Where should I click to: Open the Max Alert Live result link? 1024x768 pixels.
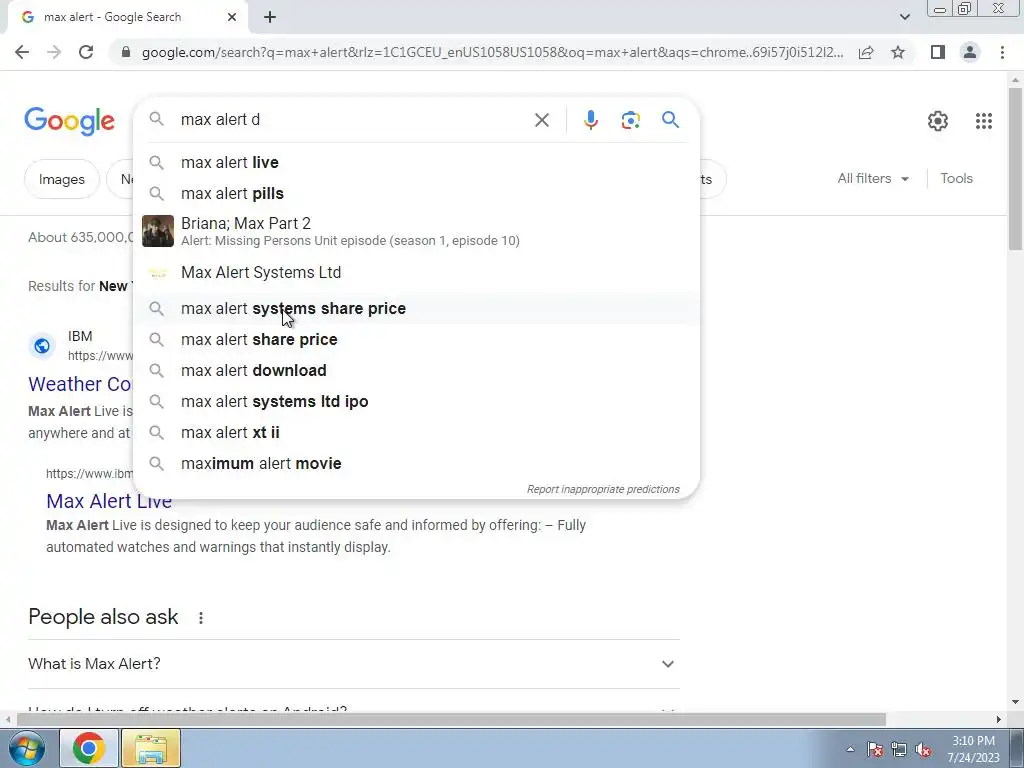pyautogui.click(x=109, y=501)
